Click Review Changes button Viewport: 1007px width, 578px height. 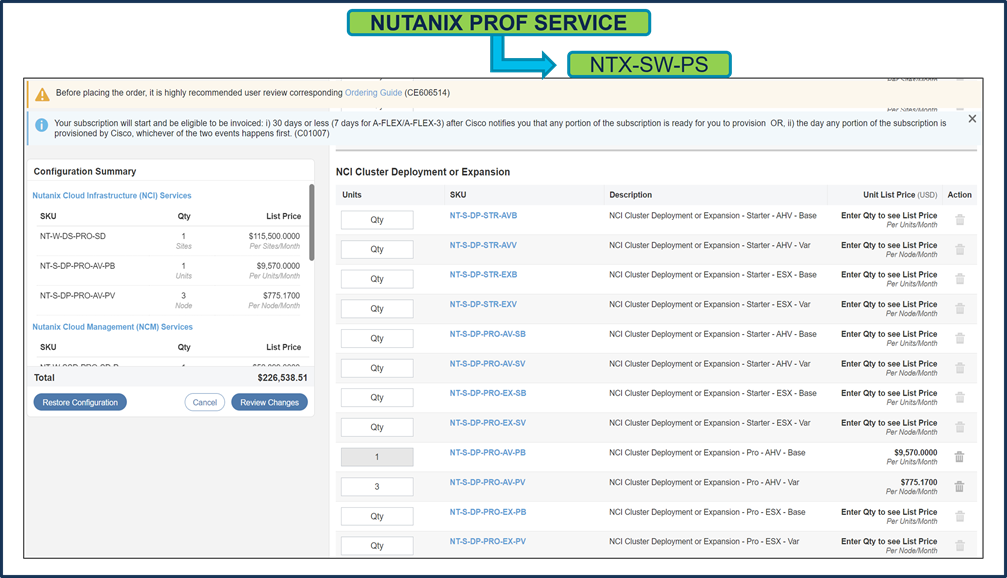point(270,402)
